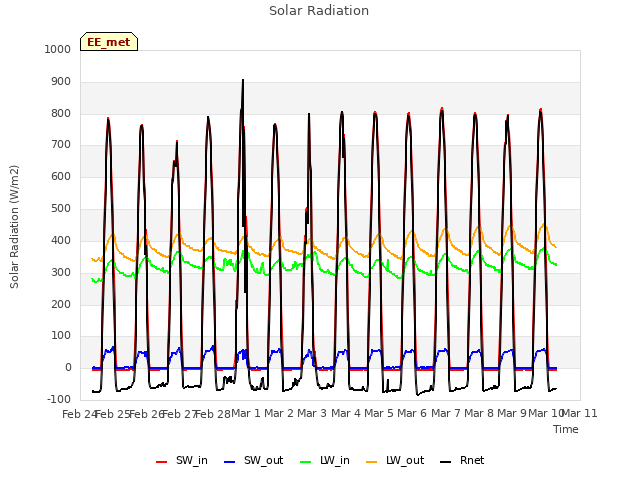Click the 1000 y-axis tick label
This screenshot has width=640, height=480.
58,49
